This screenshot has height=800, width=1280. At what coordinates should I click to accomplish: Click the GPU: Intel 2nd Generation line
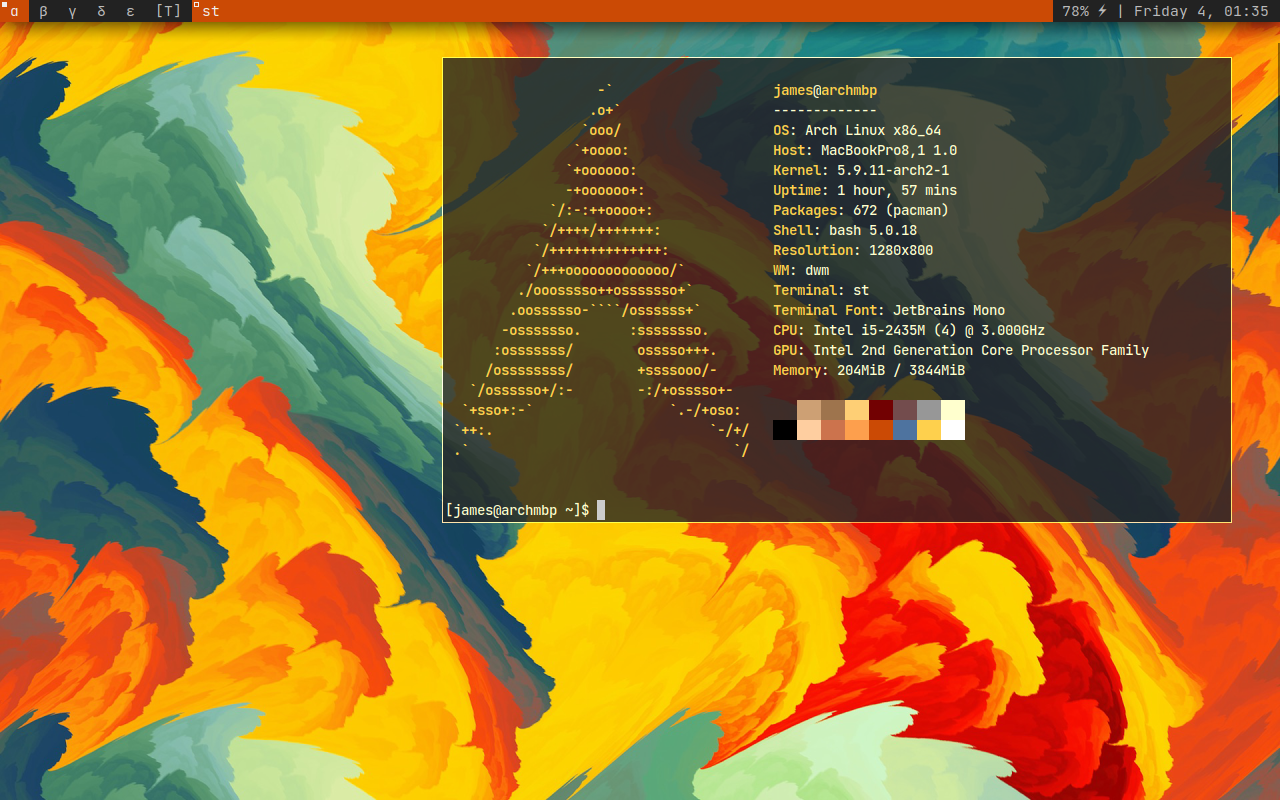[961, 350]
